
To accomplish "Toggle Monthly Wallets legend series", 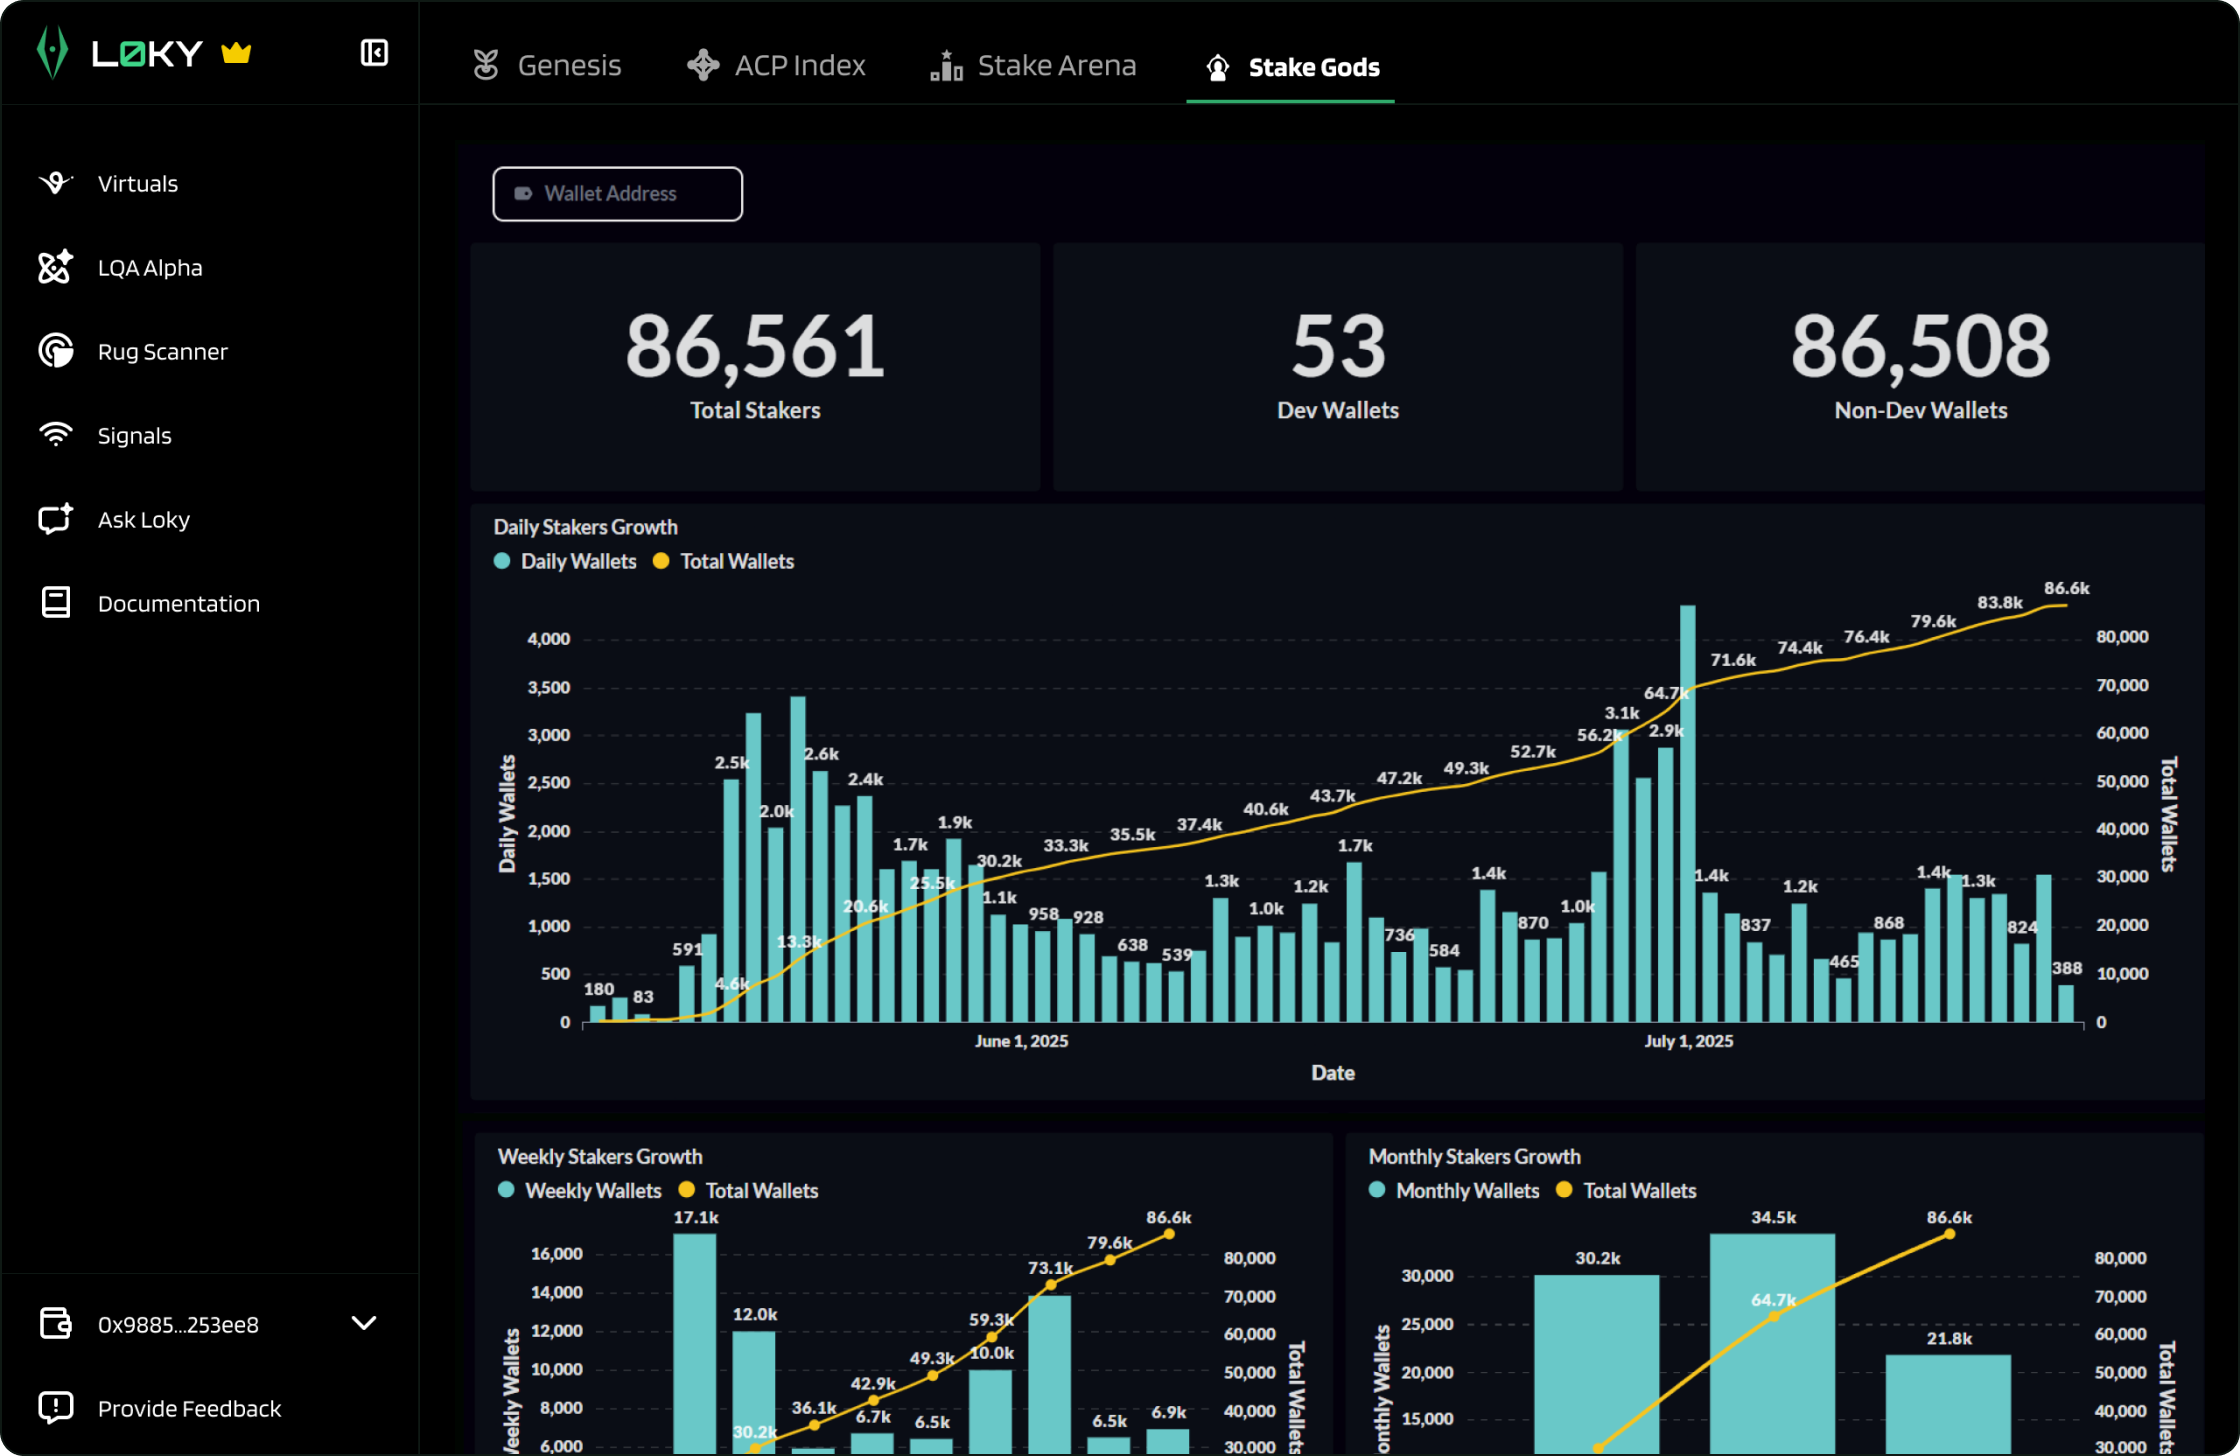I will (1455, 1190).
